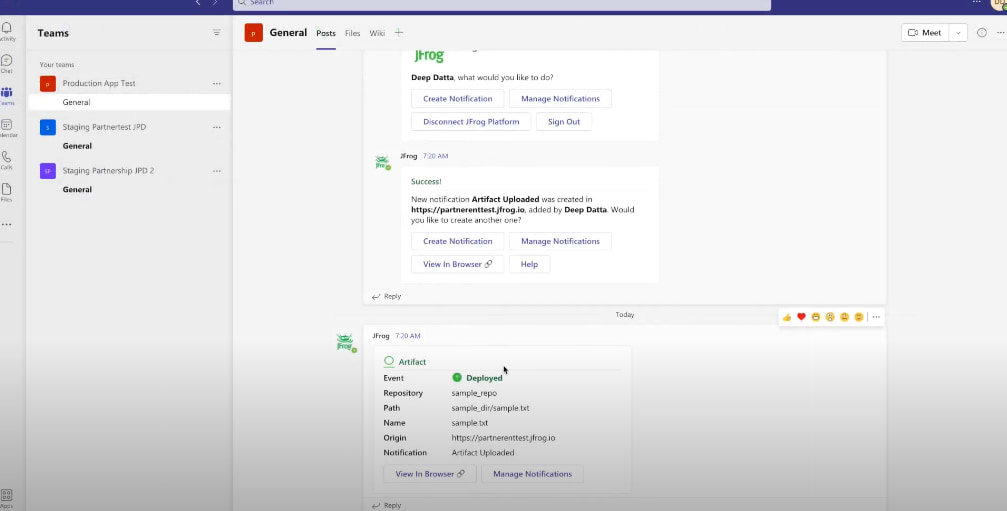Select General channel under Production App Test
This screenshot has width=1007, height=511.
point(129,102)
